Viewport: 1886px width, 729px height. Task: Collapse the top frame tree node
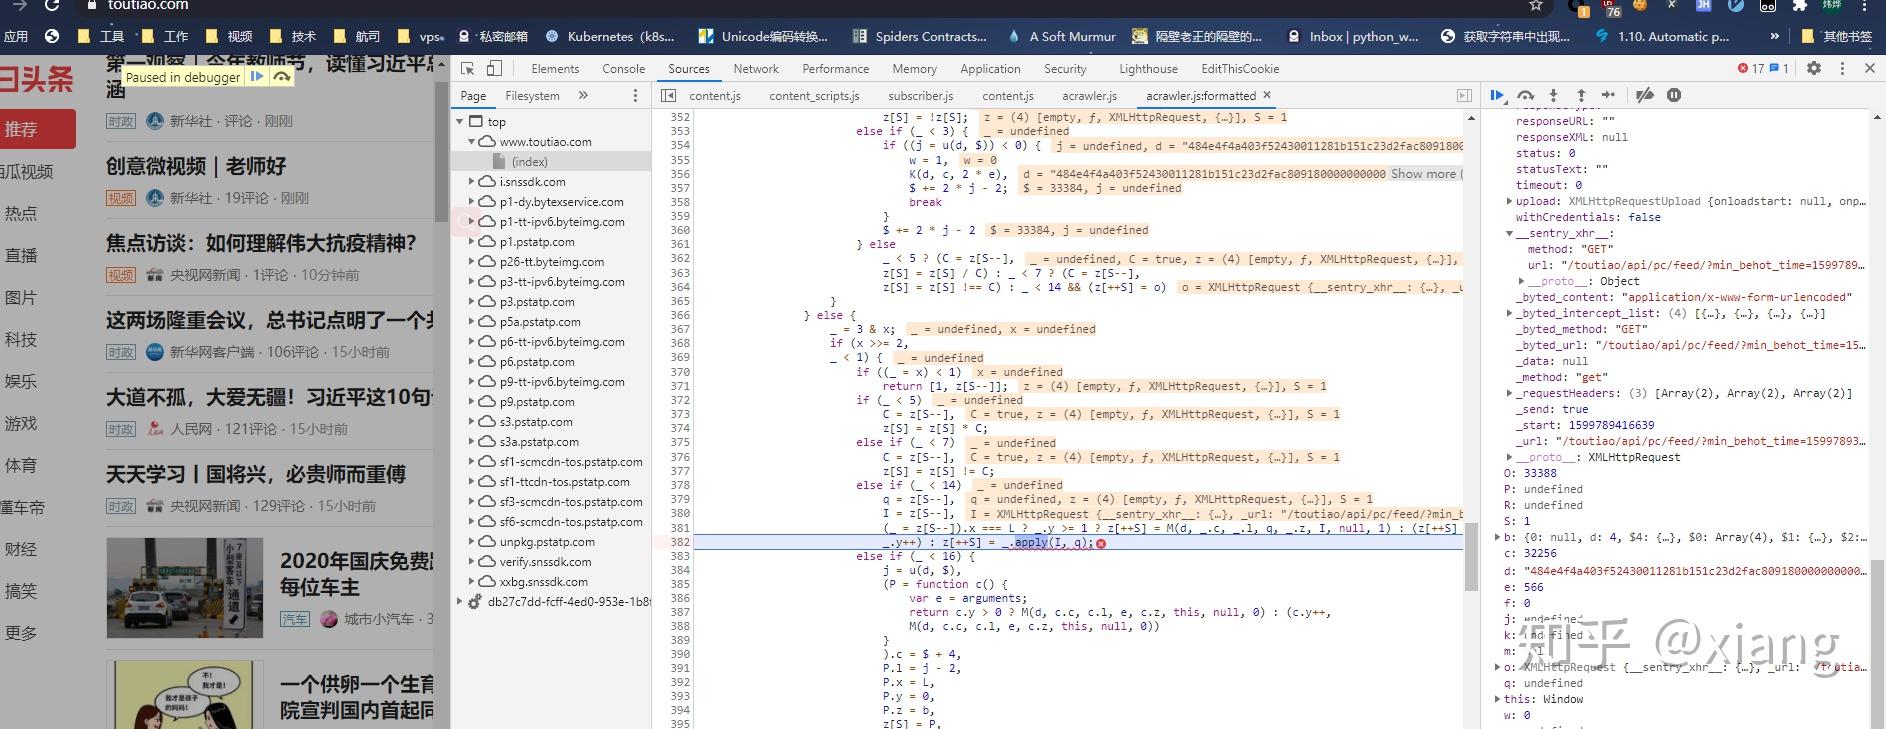[461, 122]
